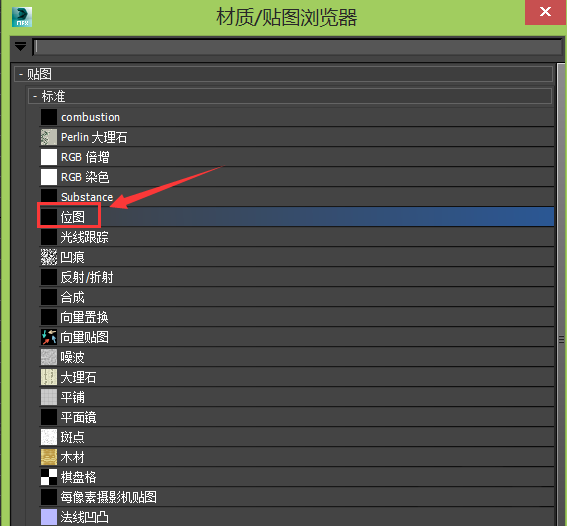Pick the 合成 entry
Viewport: 567px width, 526px height.
[x=297, y=297]
